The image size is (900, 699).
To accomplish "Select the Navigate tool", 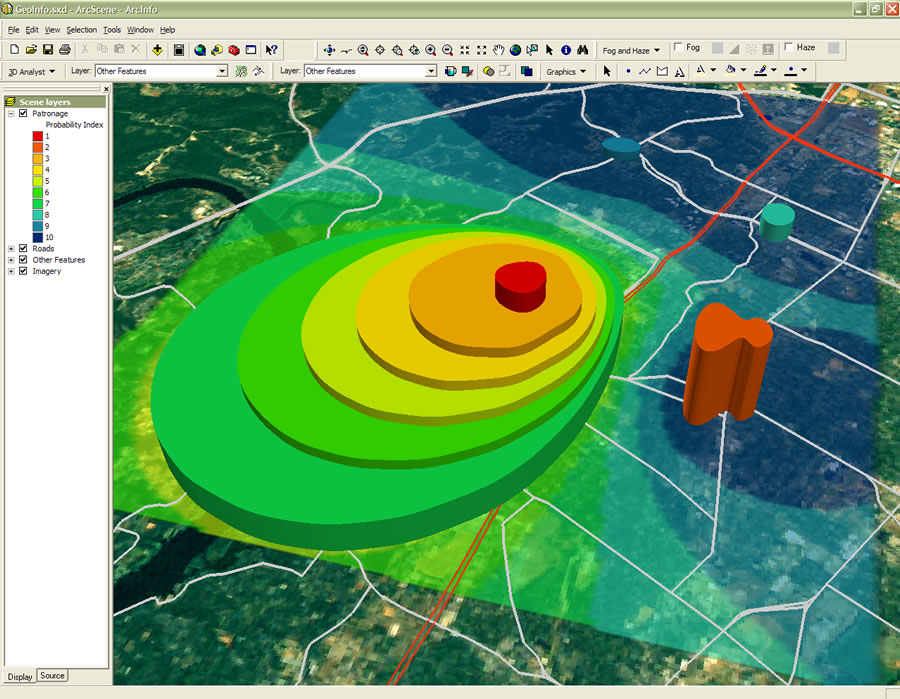I will click(x=329, y=51).
